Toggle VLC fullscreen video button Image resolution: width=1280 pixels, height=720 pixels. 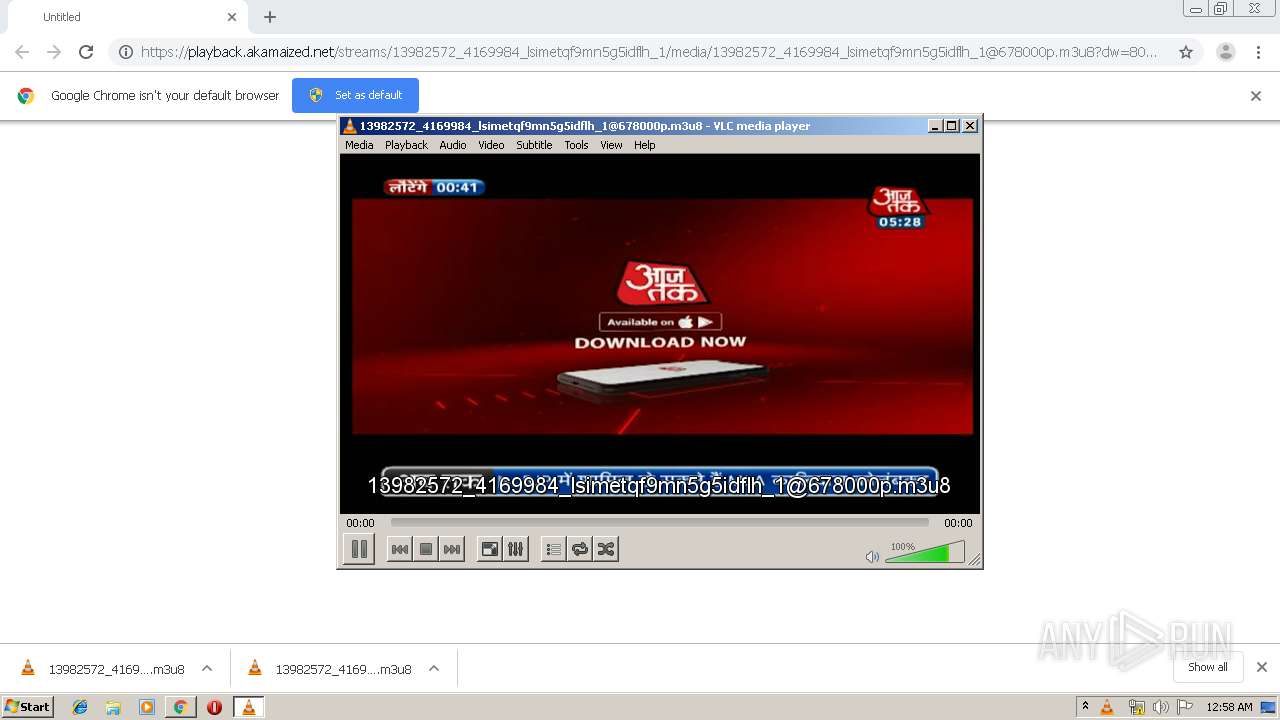489,549
